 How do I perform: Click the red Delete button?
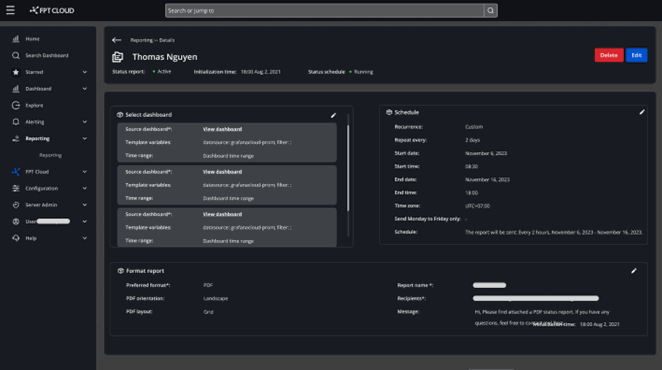point(609,55)
